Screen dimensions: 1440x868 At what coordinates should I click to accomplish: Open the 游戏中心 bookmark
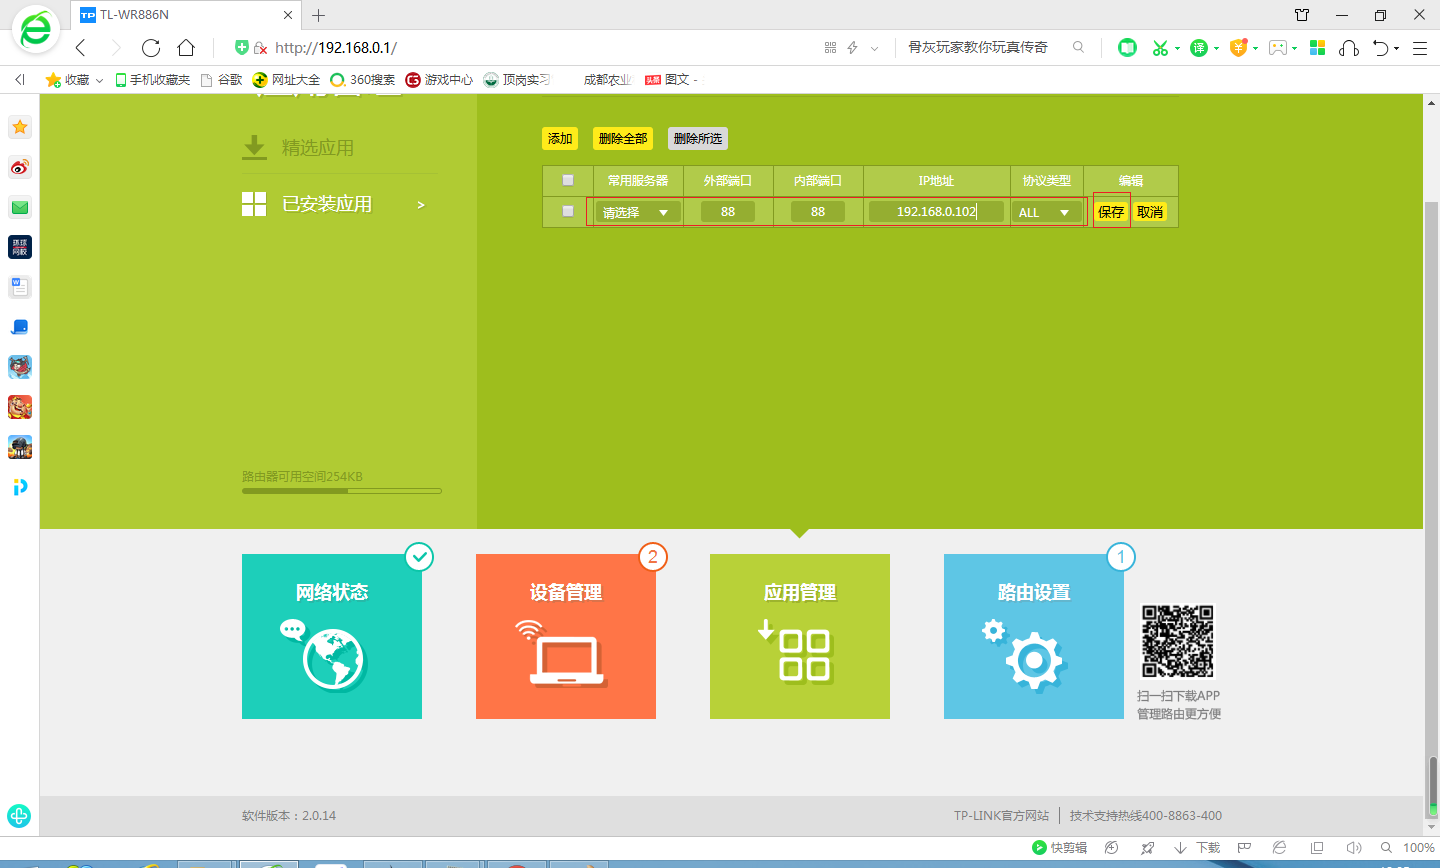[439, 79]
